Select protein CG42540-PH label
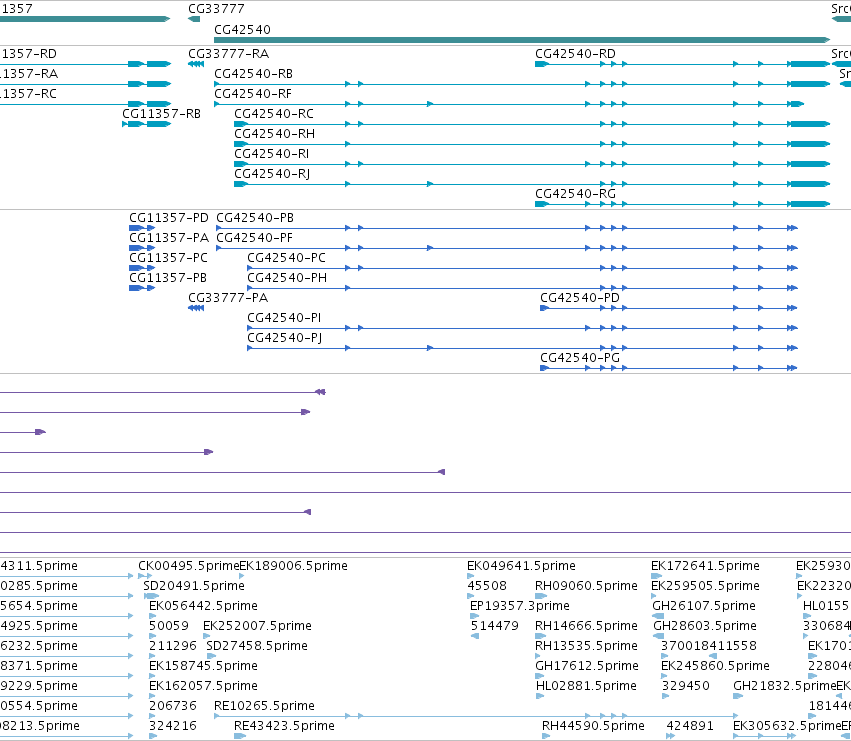The height and width of the screenshot is (741, 851). click(287, 278)
